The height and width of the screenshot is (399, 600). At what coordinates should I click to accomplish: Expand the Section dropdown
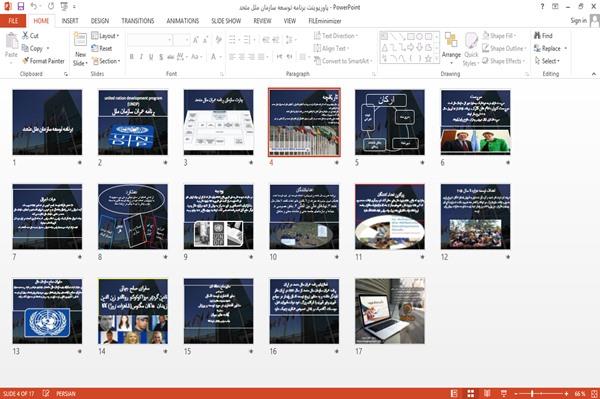106,61
